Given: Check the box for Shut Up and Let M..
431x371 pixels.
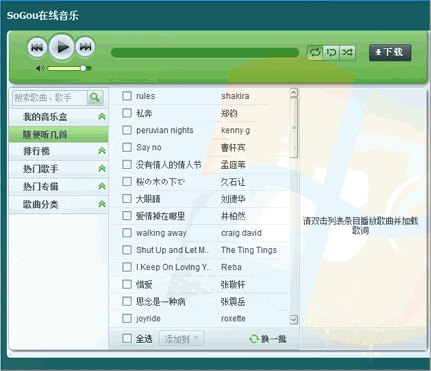Looking at the screenshot, I should [127, 250].
